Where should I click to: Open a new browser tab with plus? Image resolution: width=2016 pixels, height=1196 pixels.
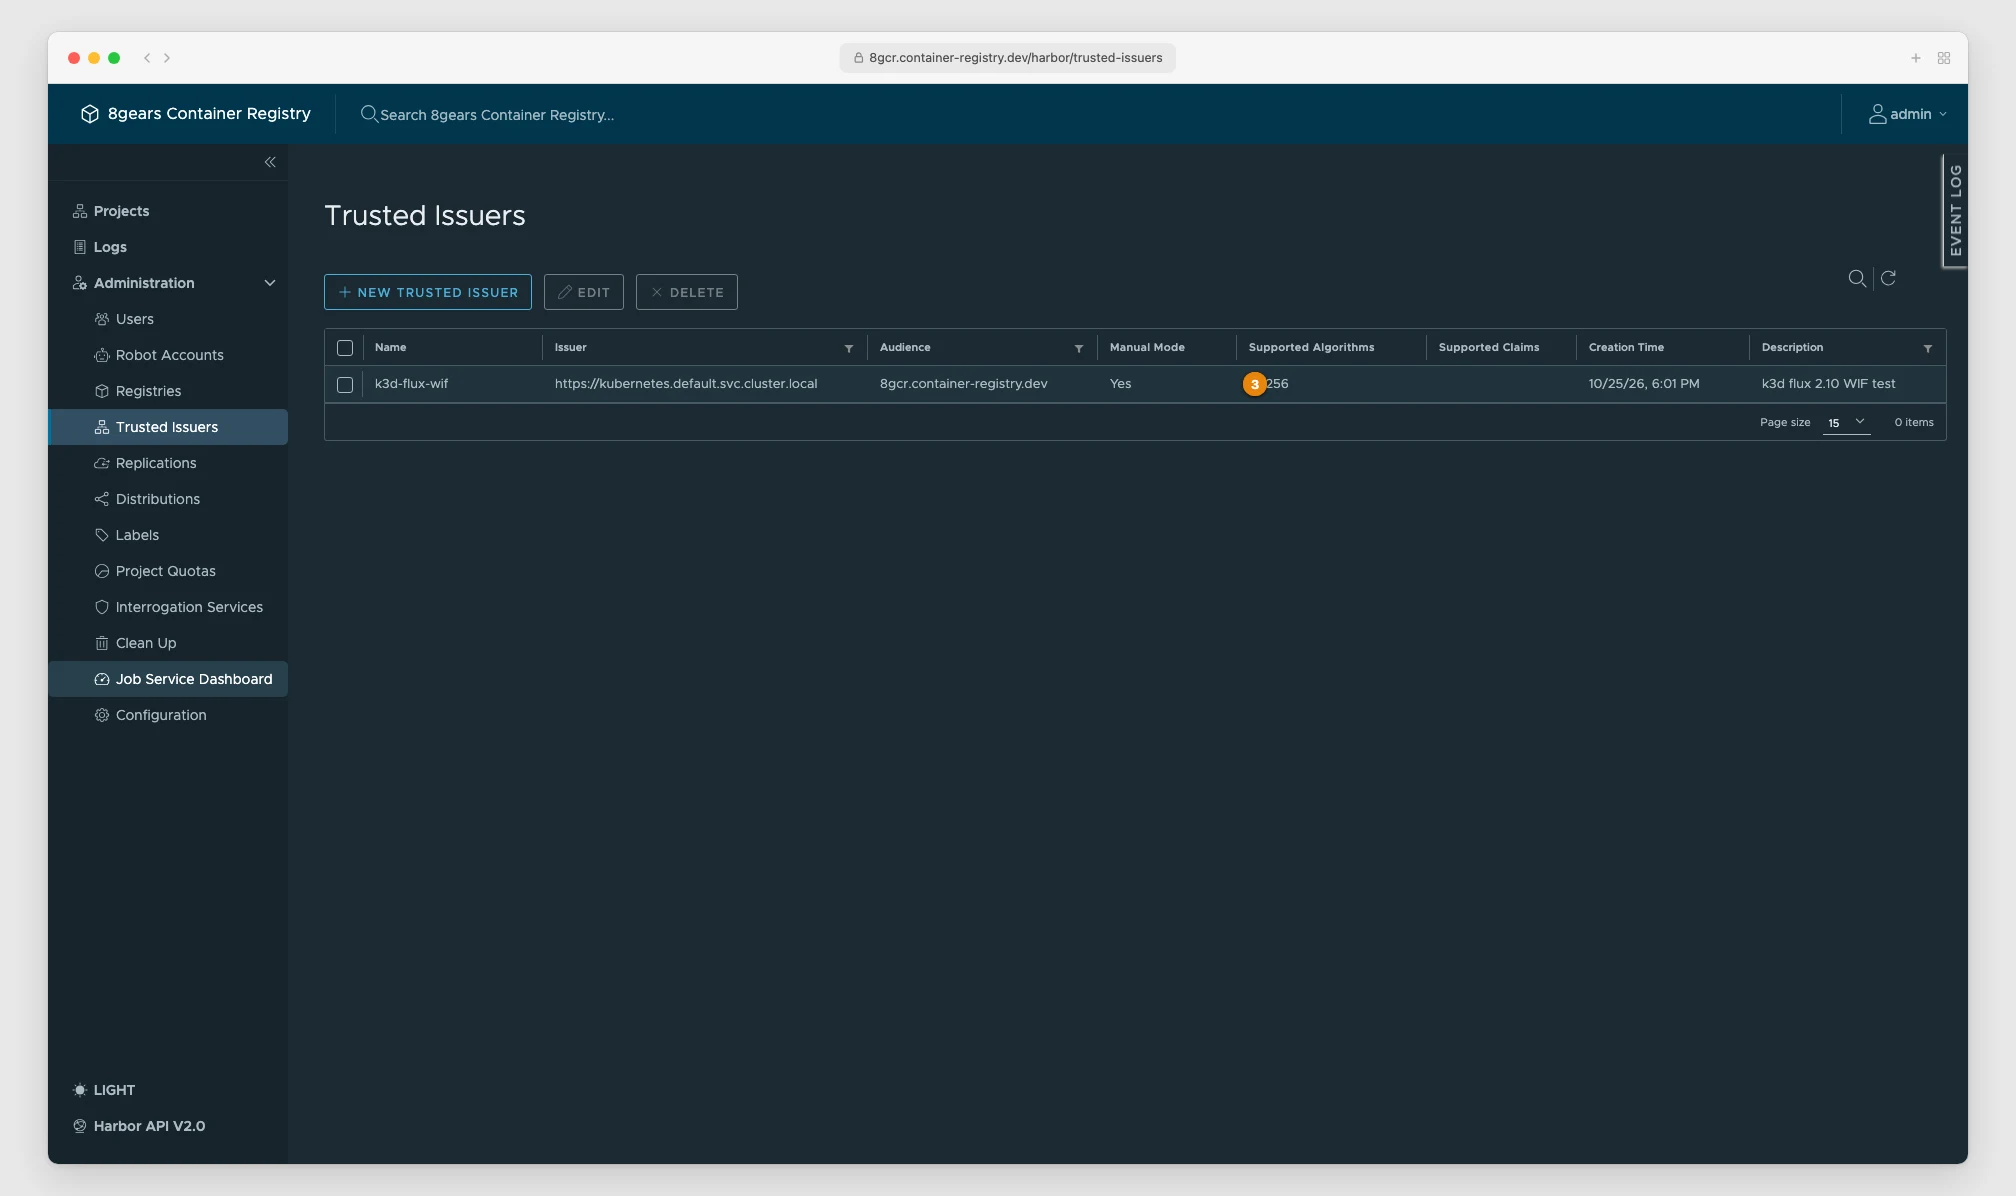1916,58
